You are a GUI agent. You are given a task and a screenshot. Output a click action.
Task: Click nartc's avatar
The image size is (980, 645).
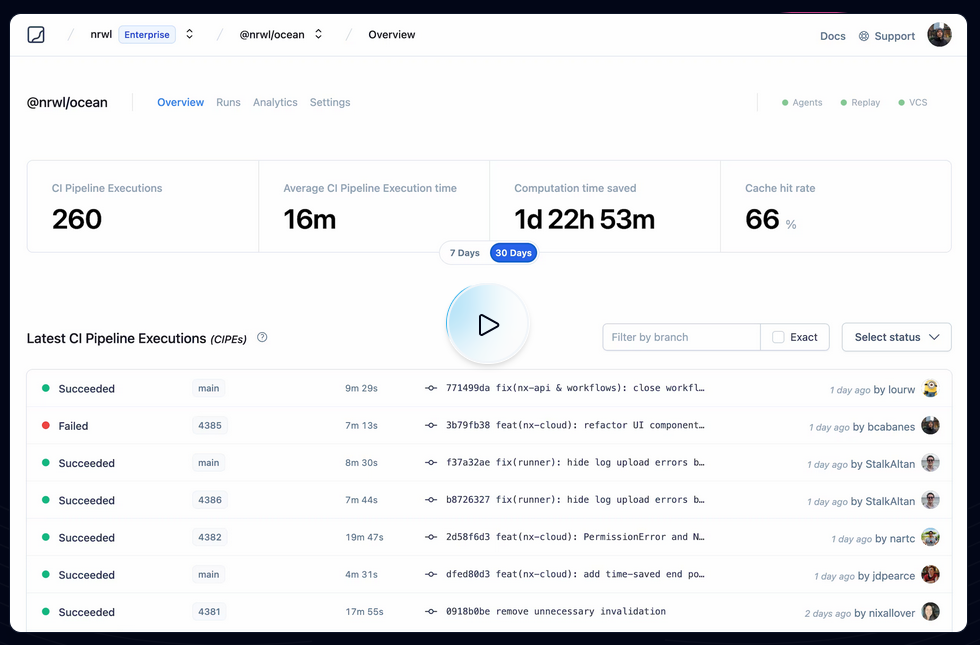point(931,537)
